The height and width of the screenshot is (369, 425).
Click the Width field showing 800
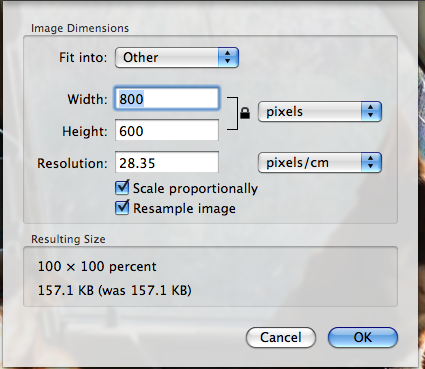coord(167,99)
